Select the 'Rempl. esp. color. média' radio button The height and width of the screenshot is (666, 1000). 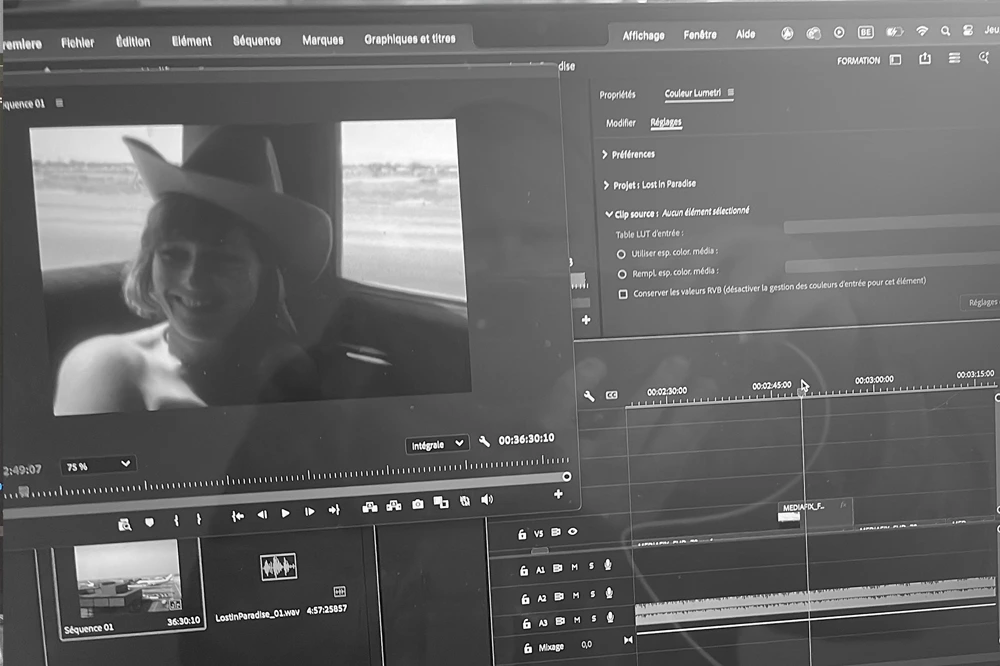tap(622, 274)
